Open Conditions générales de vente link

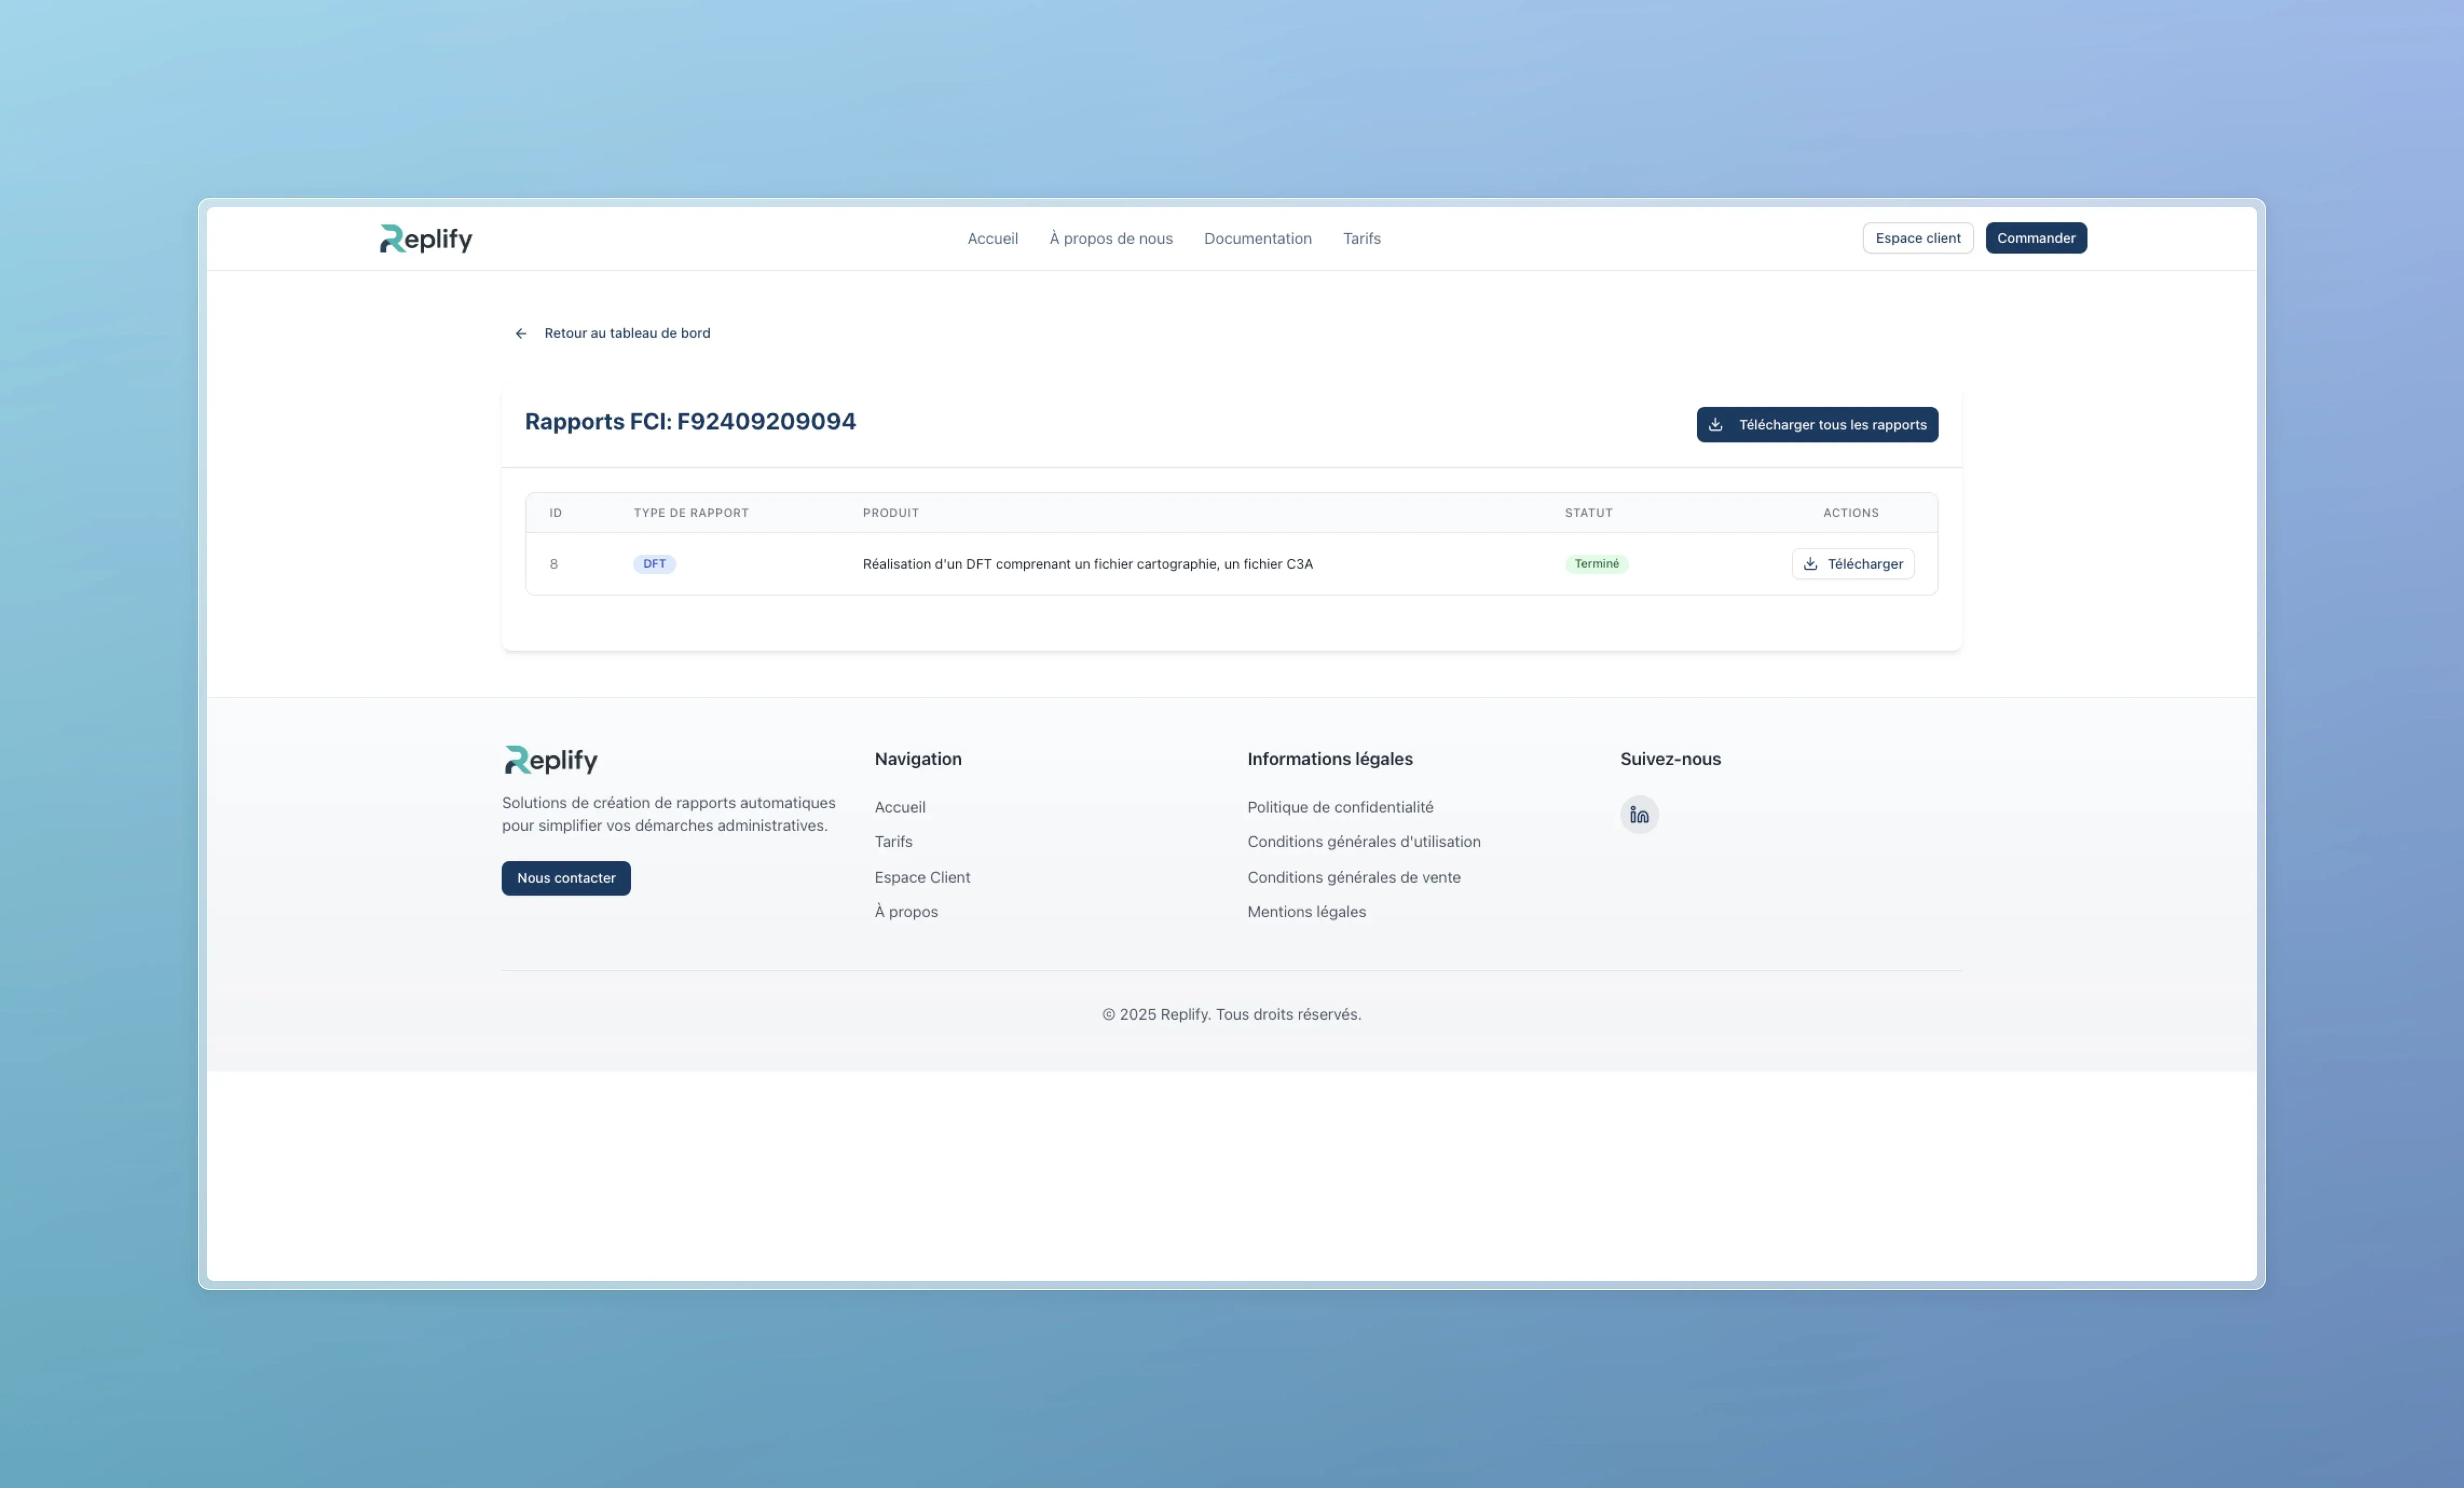click(x=1353, y=877)
